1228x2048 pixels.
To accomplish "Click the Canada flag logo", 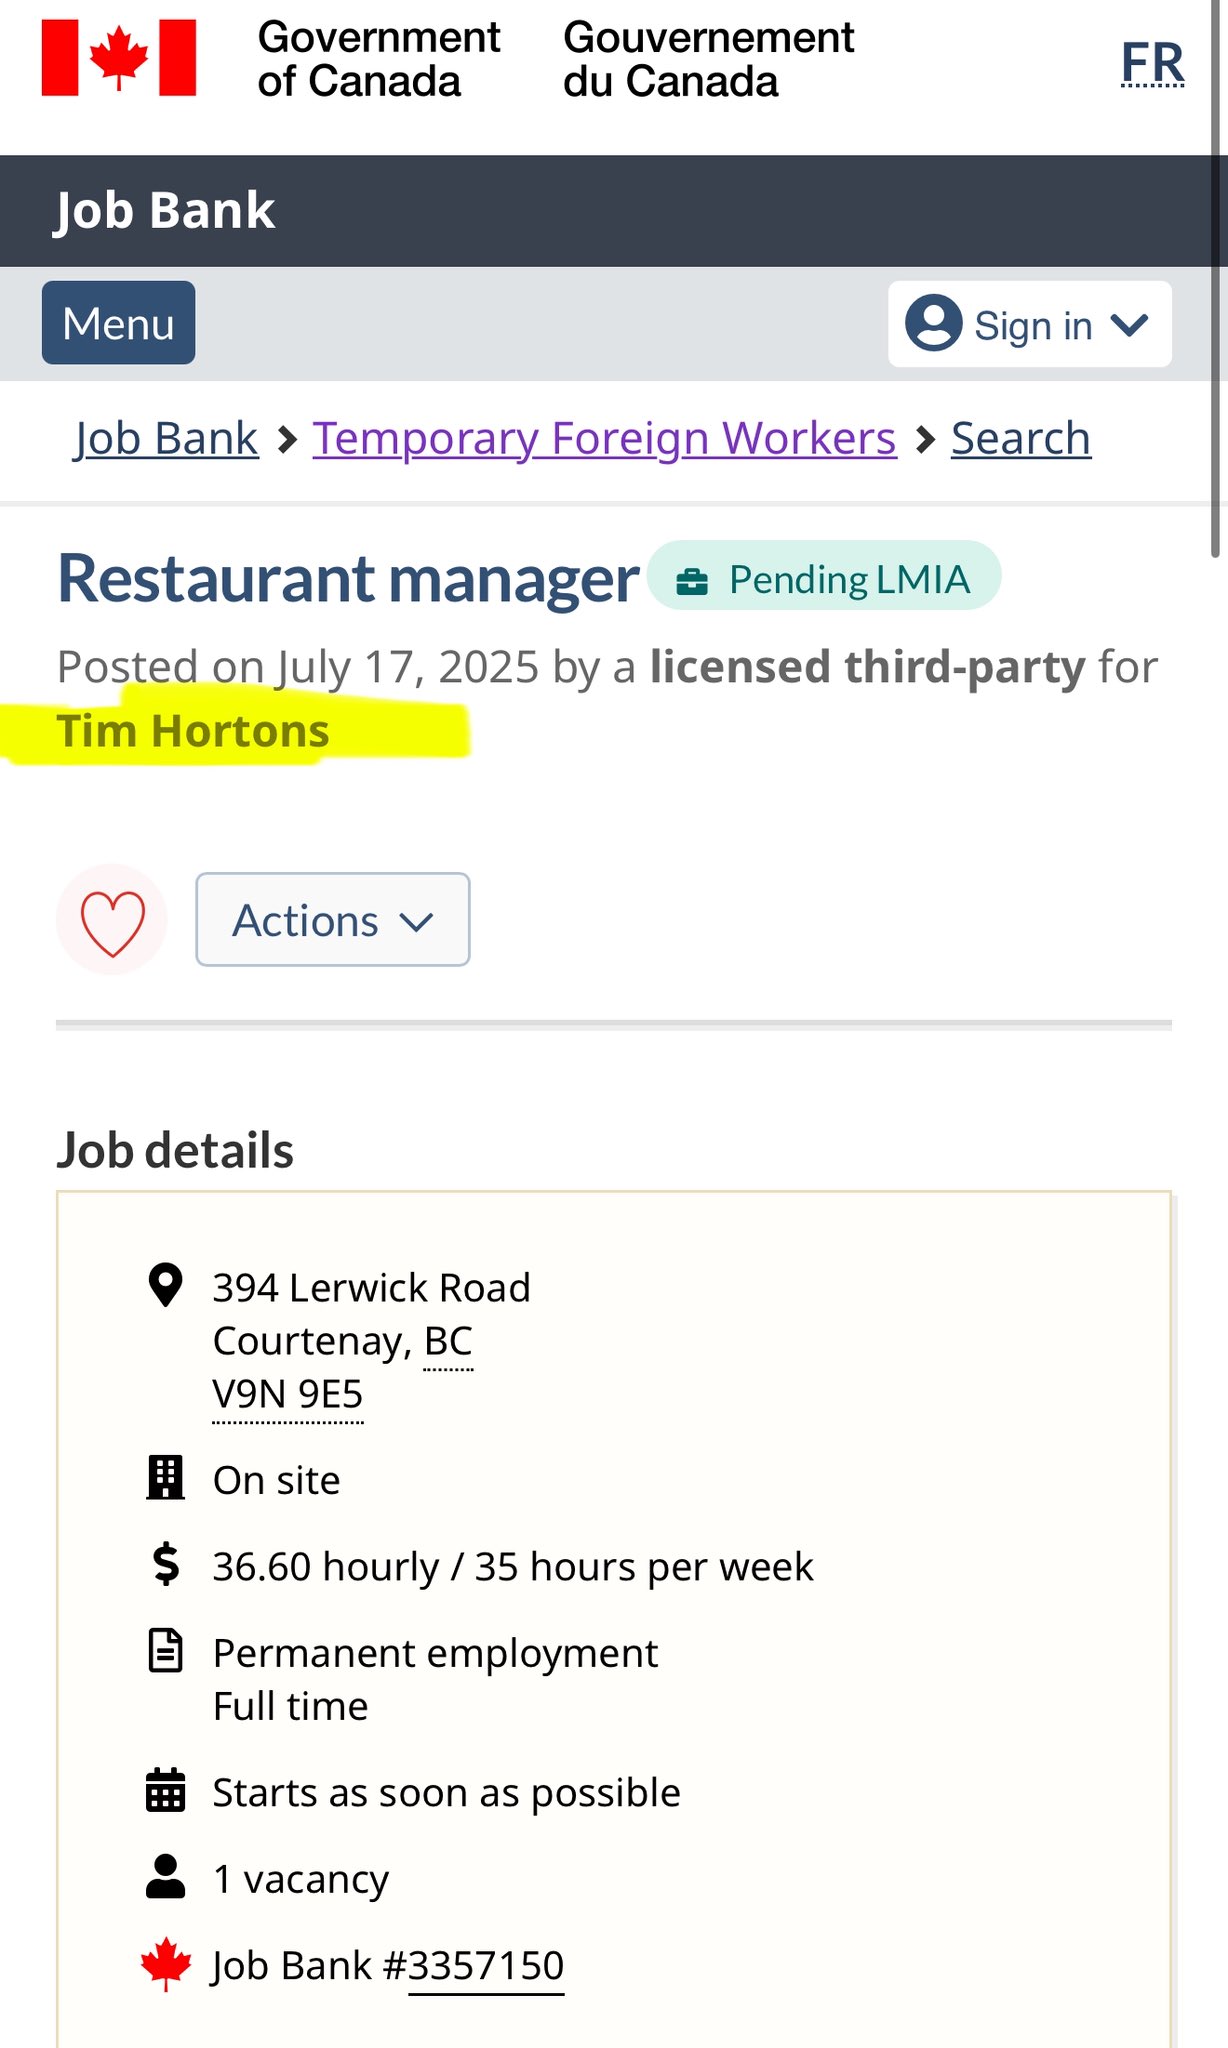I will point(119,58).
